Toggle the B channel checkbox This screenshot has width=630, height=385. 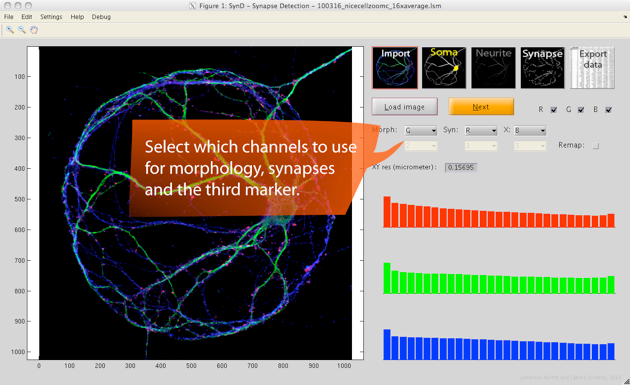point(609,110)
